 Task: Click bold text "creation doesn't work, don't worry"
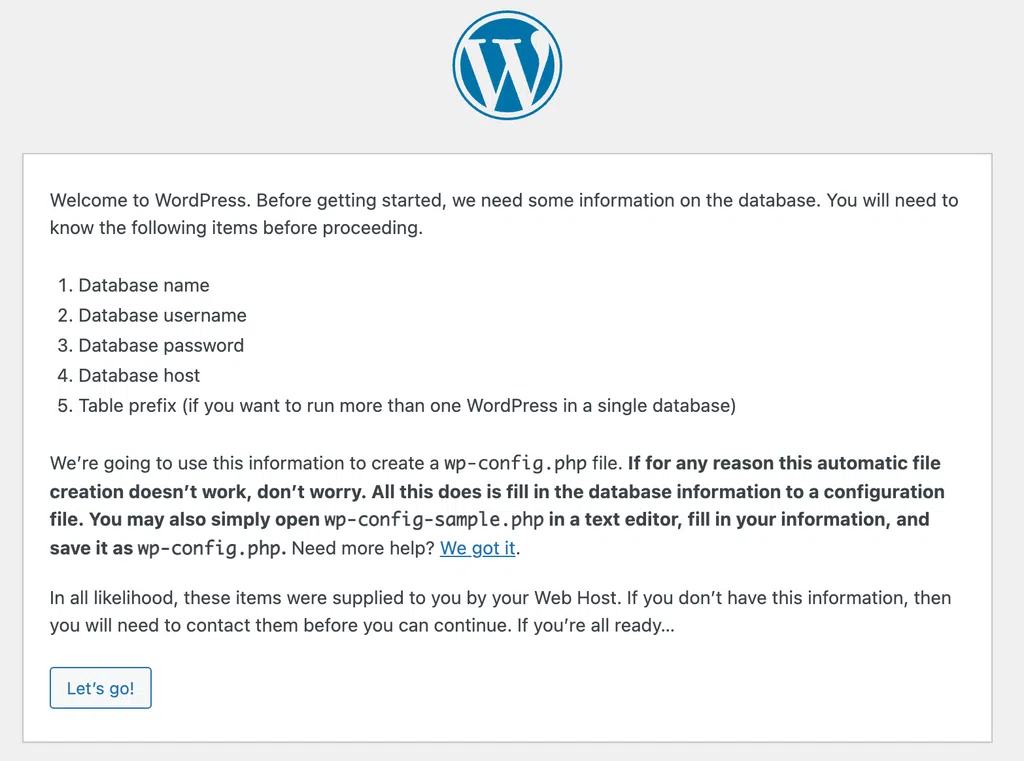pos(207,492)
